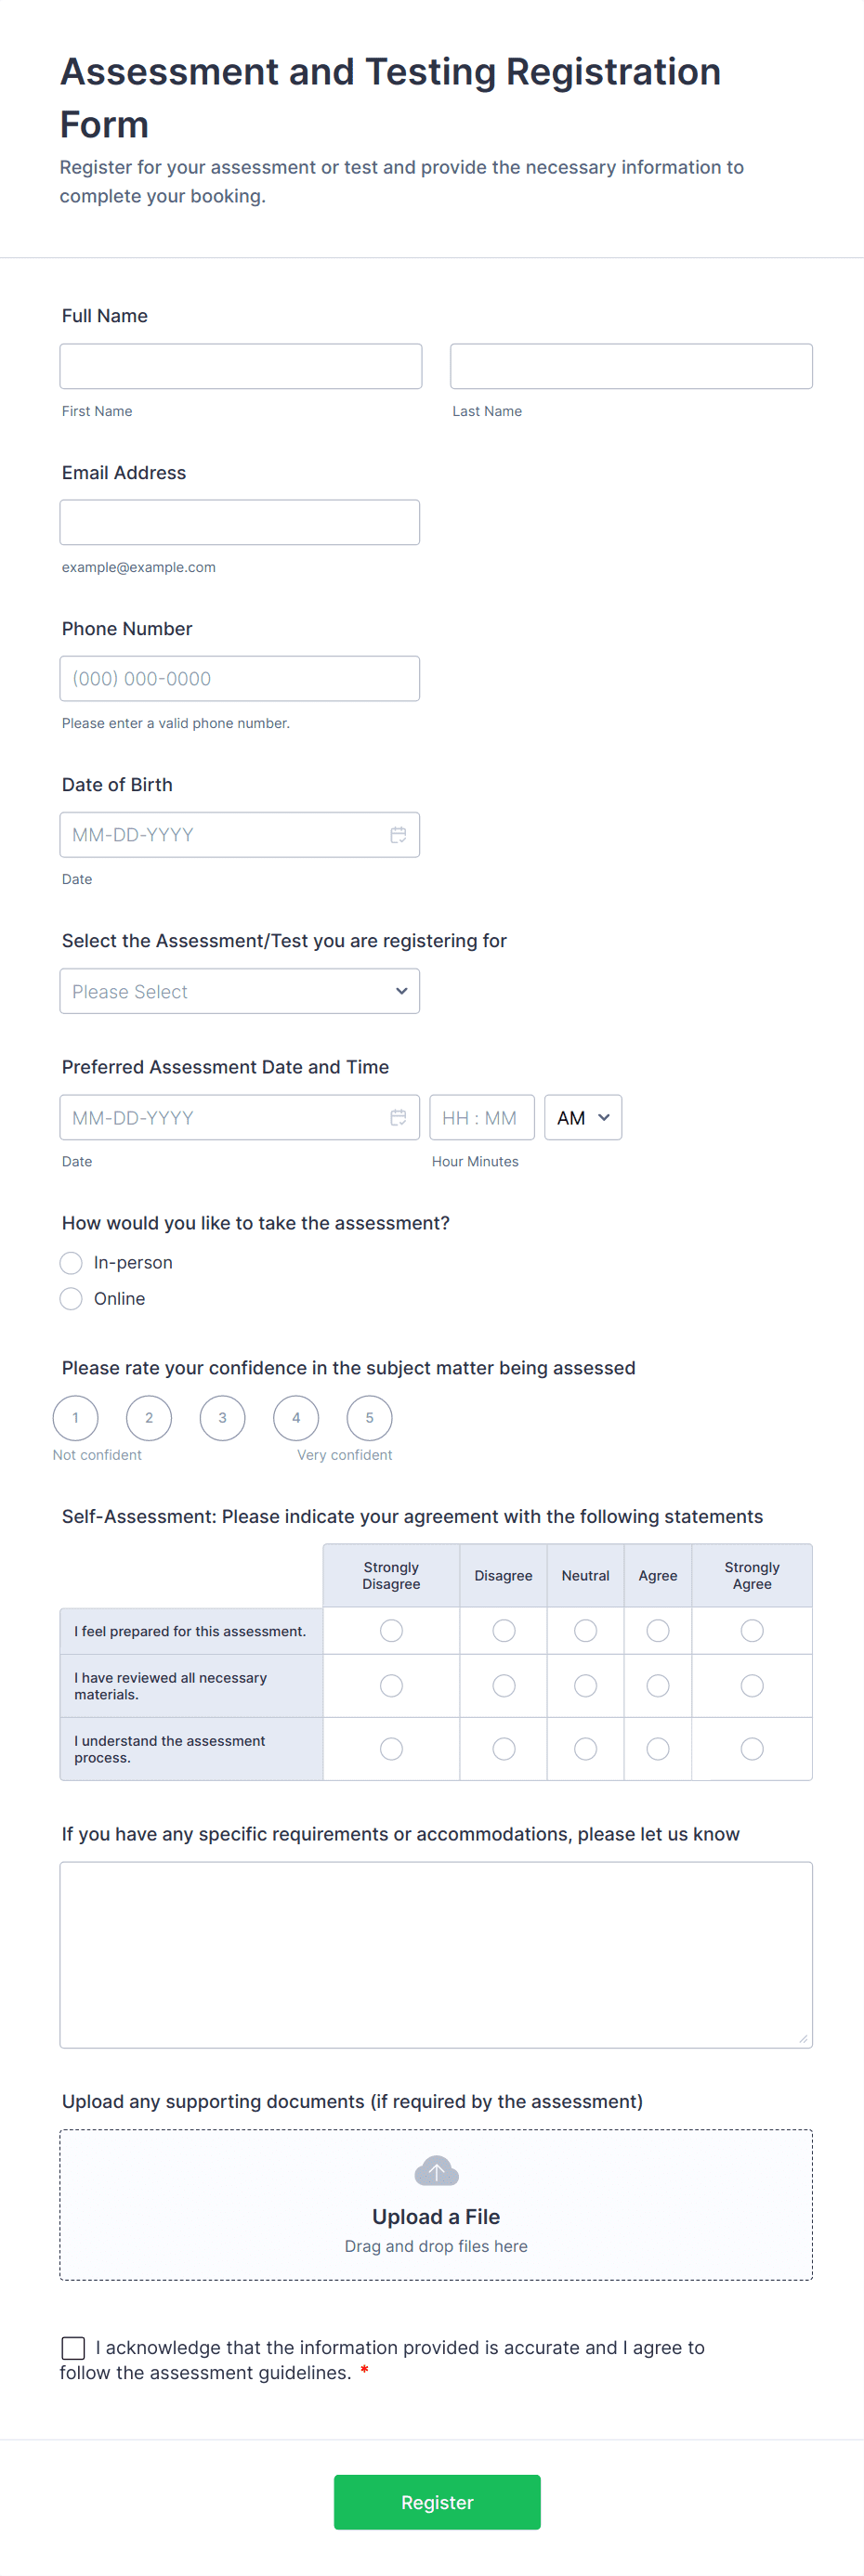Expand the Assessment/Test selection dropdown
This screenshot has width=864, height=2576.
240,991
